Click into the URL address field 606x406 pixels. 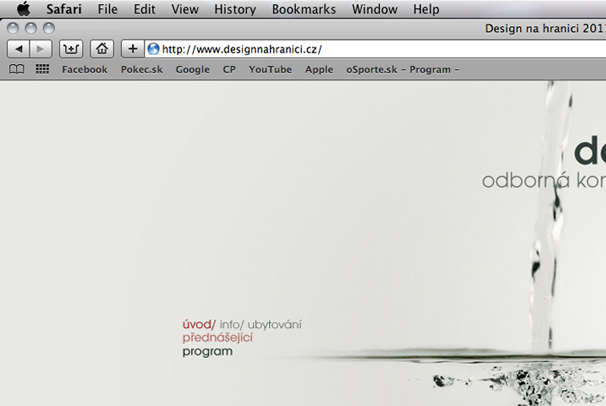click(380, 48)
